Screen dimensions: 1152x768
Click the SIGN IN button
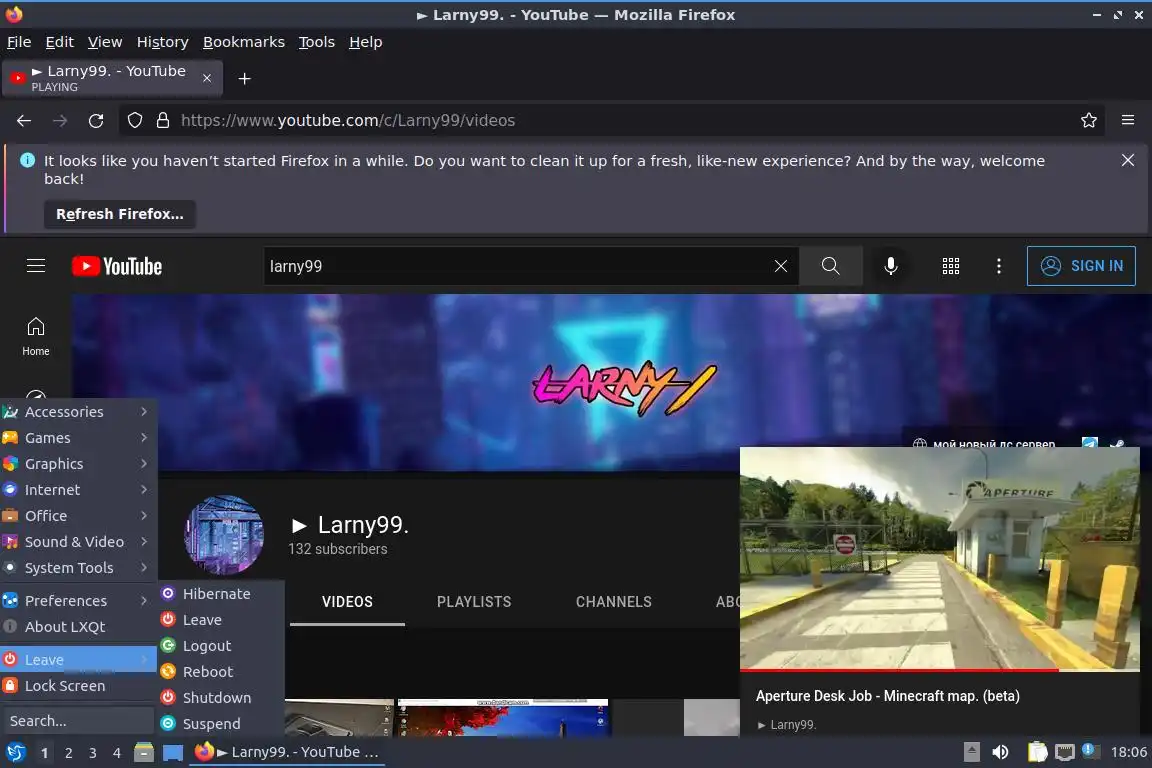1081,266
